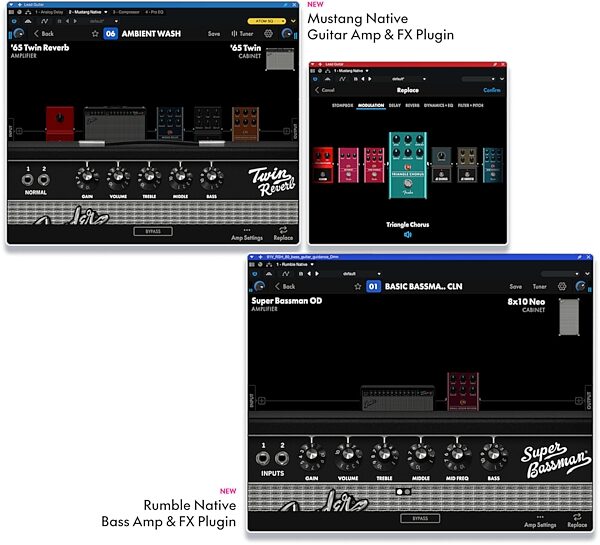Switch to the DELAY category tab

point(395,105)
